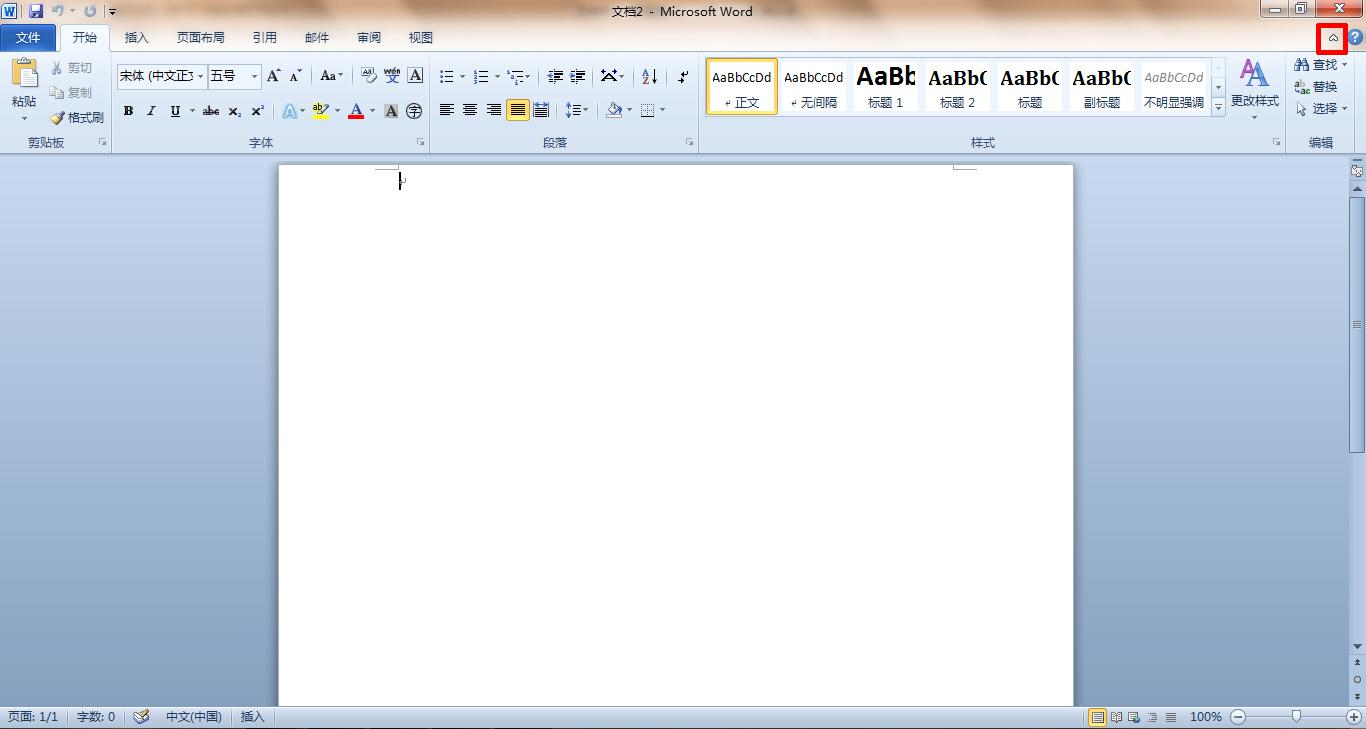Click the zoom level 100% button
The height and width of the screenshot is (729, 1366).
pos(1206,717)
